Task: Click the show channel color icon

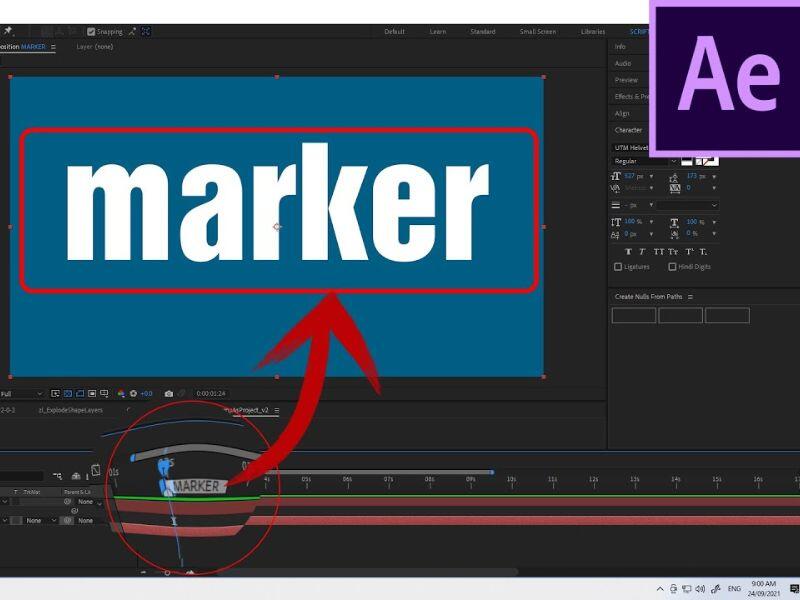Action: 120,394
